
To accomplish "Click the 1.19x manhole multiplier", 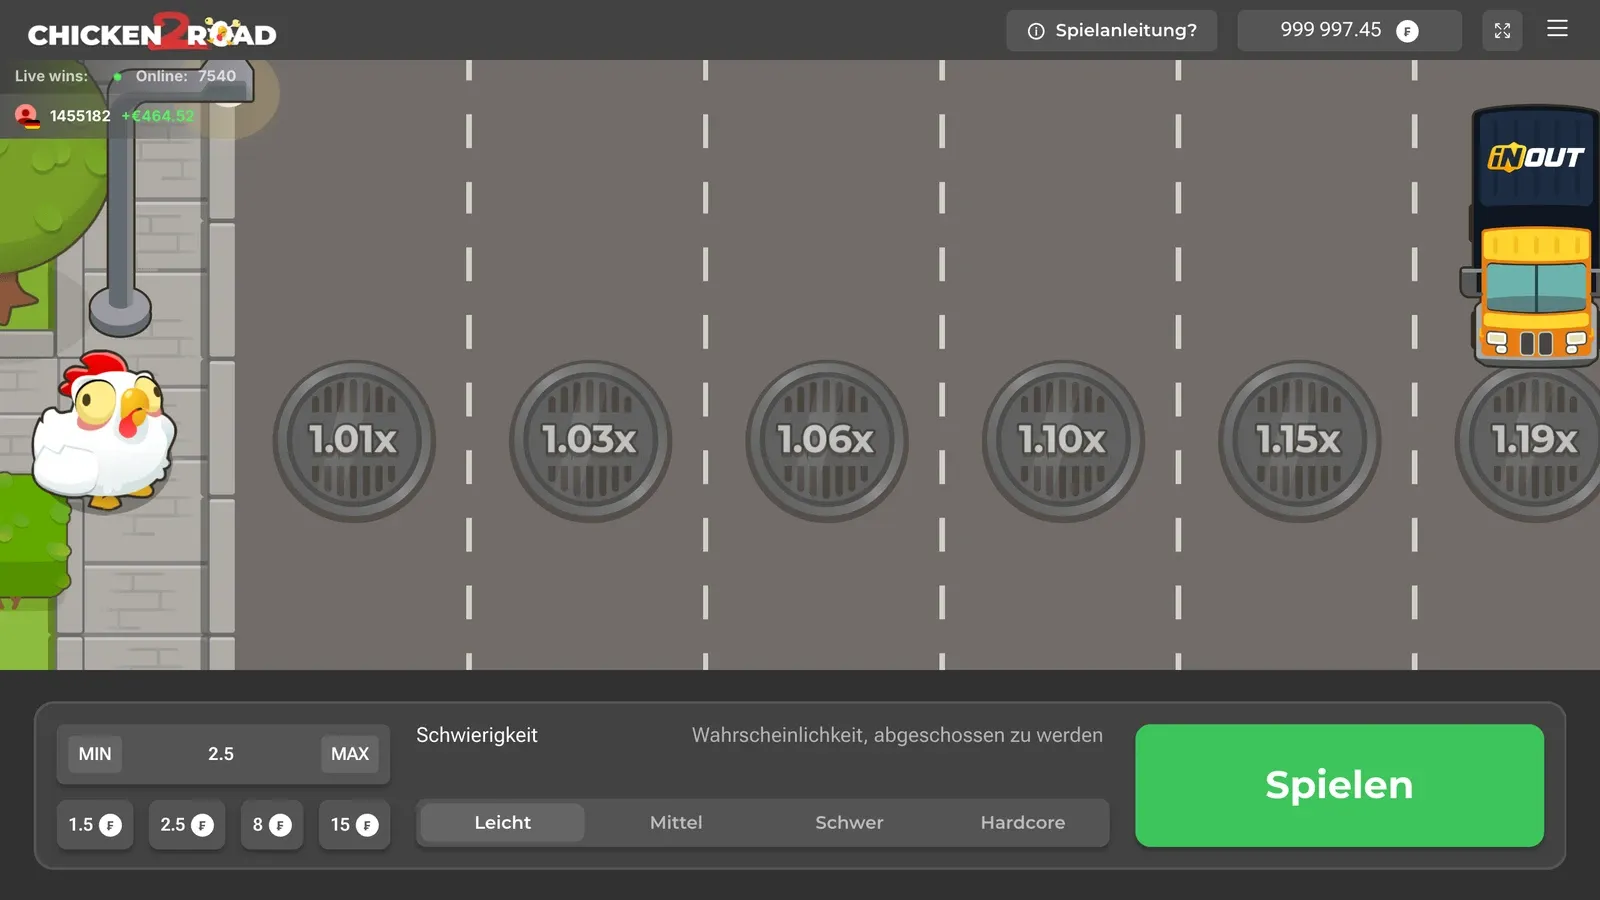I will 1530,441.
